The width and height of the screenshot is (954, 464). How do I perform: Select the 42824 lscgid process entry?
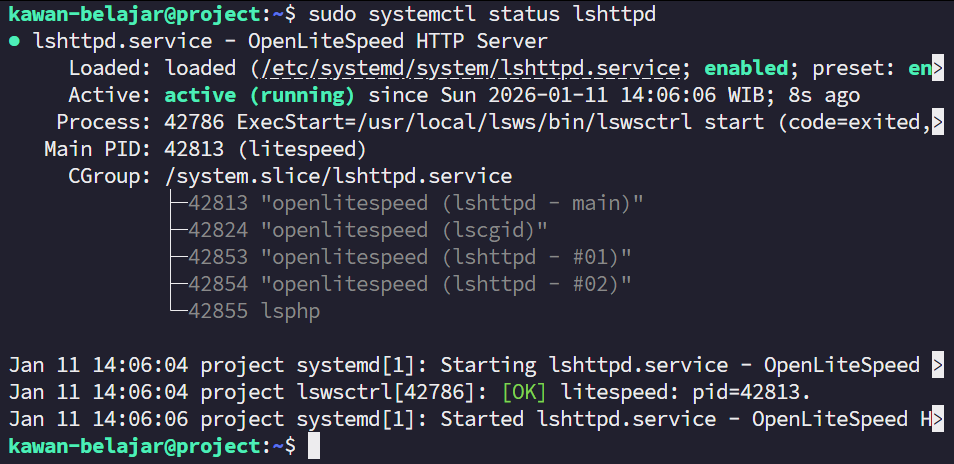367,231
